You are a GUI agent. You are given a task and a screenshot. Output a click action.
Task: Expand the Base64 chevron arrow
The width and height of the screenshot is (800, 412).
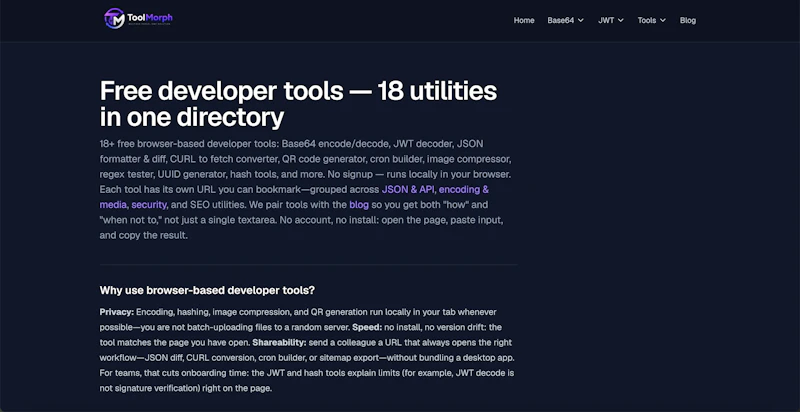coord(581,20)
